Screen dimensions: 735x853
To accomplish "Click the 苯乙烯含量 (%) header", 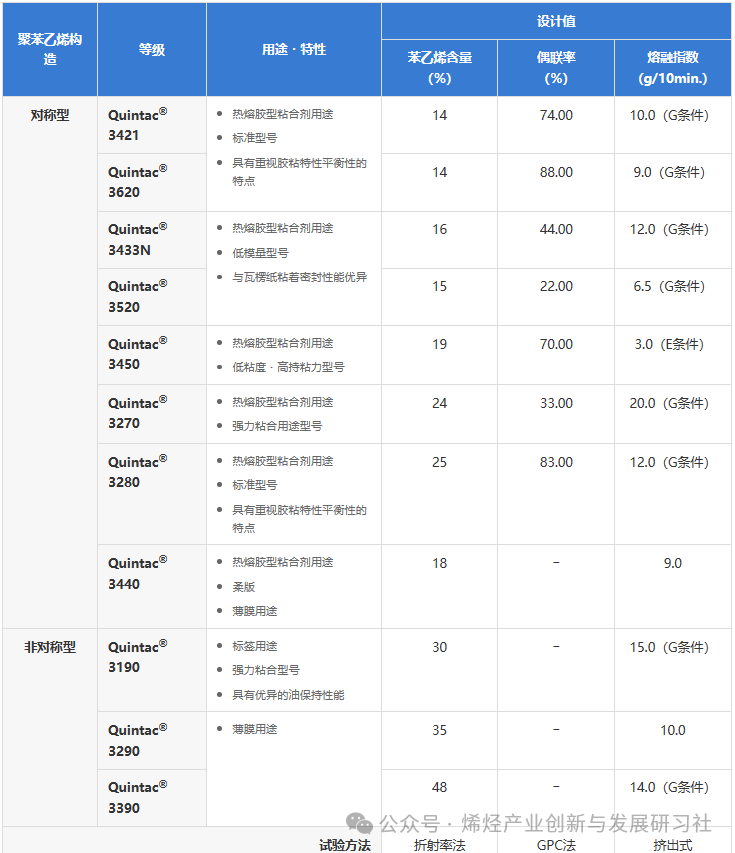I will point(440,67).
